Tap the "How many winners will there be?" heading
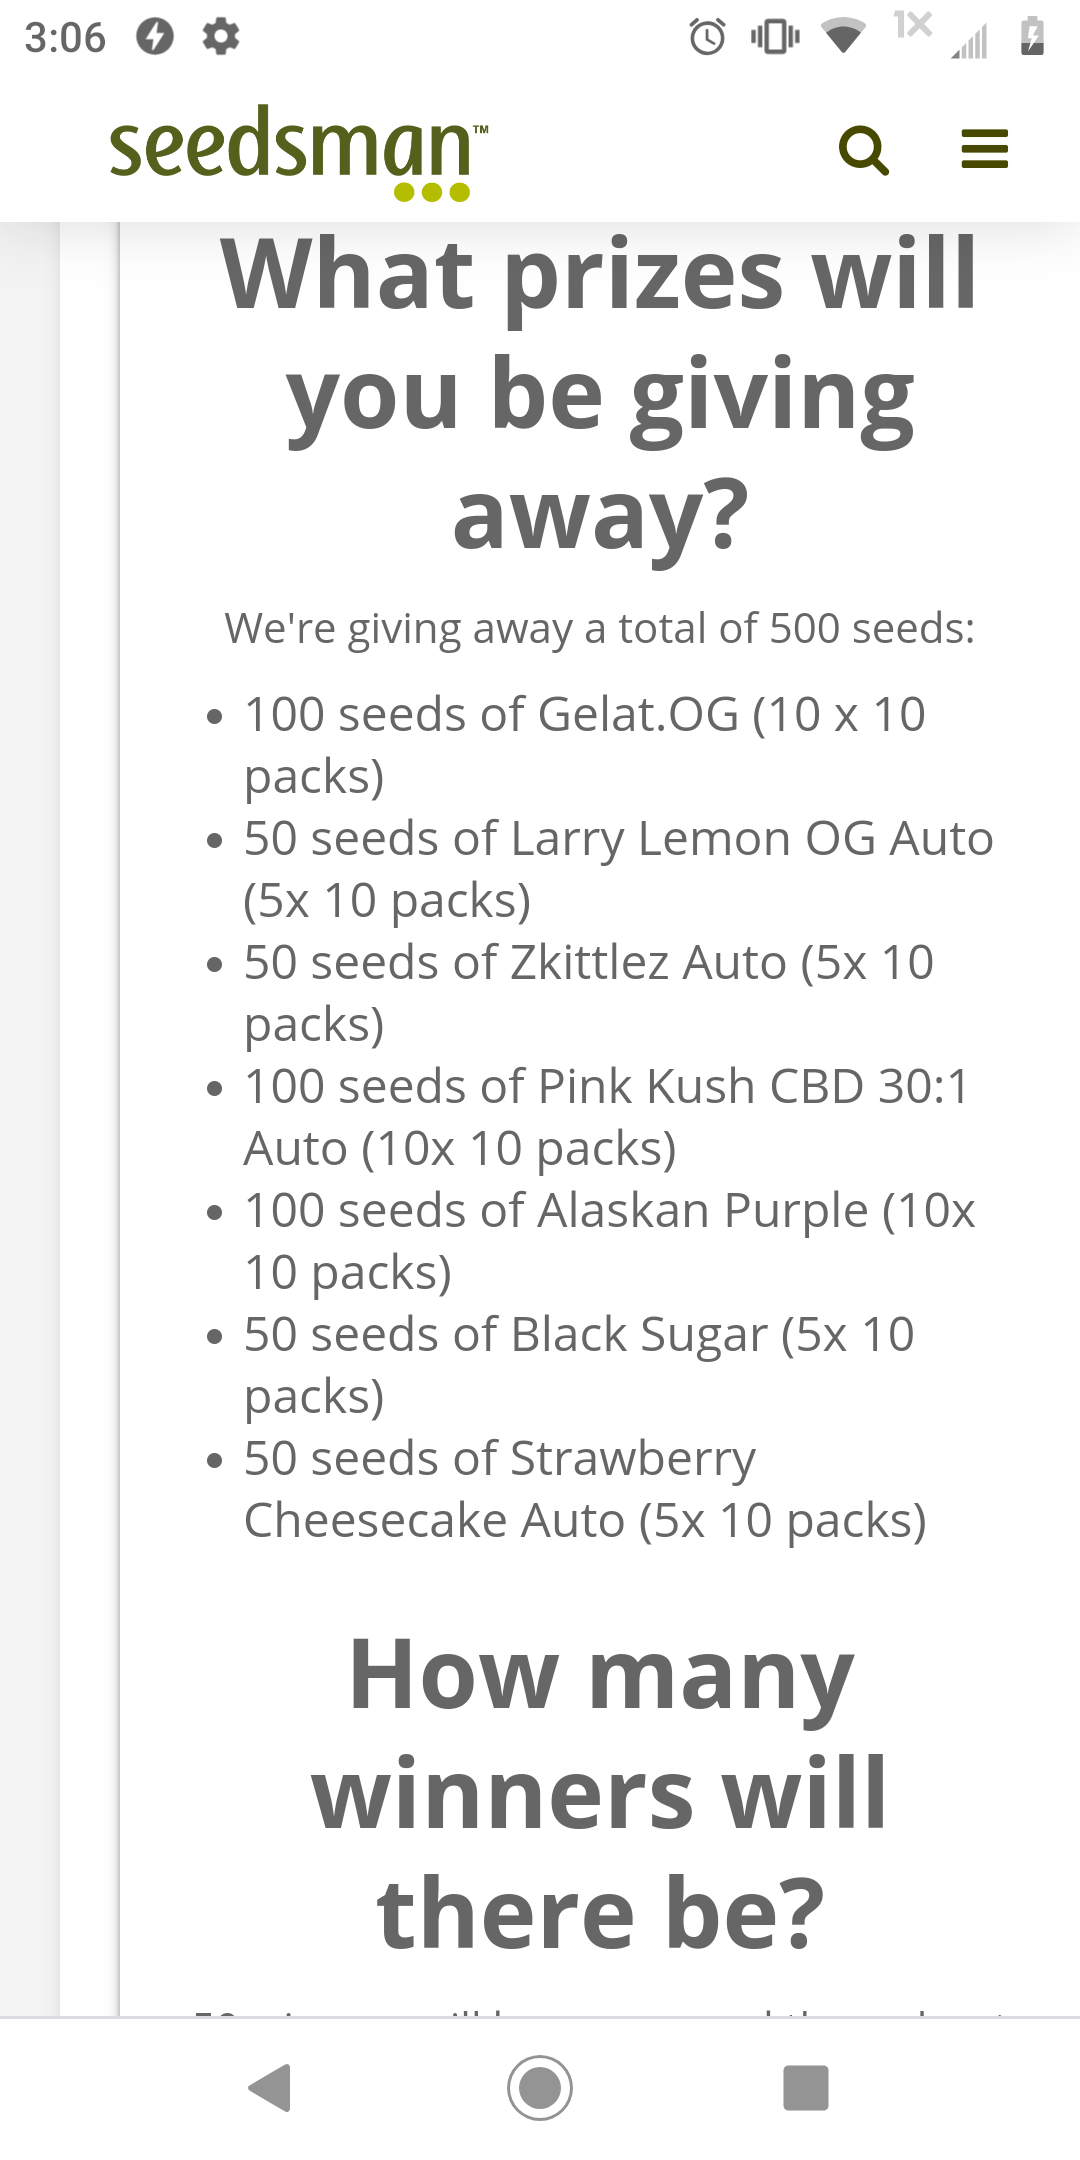 (x=599, y=1793)
